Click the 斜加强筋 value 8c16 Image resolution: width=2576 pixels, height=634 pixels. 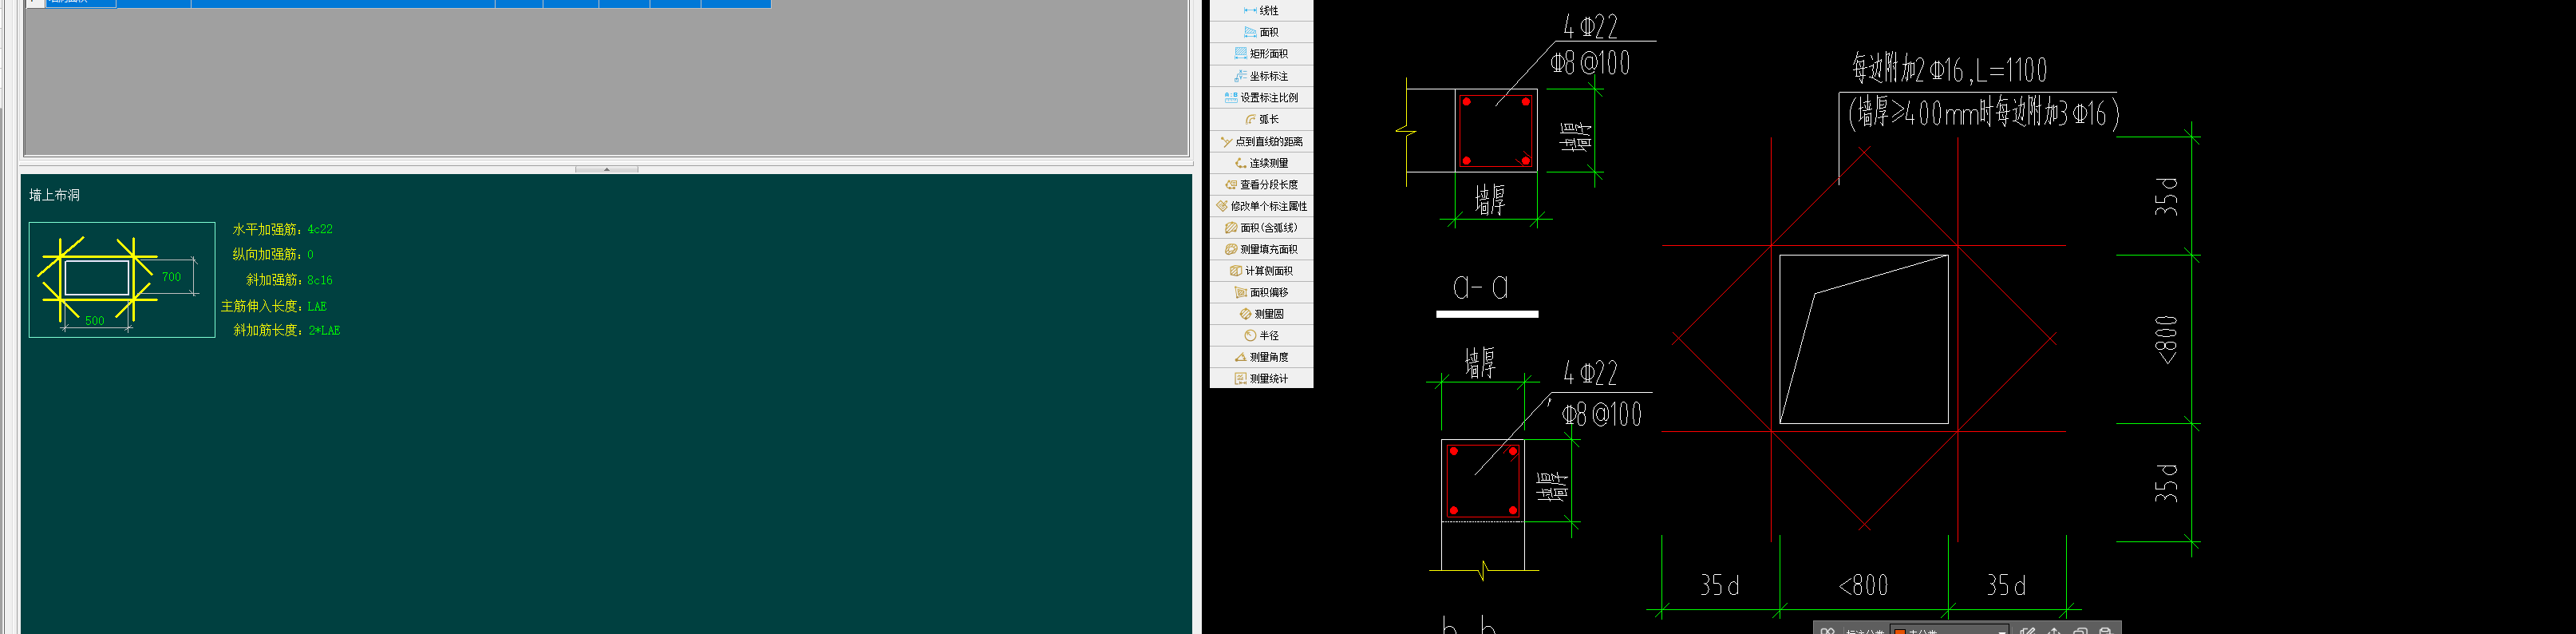320,280
